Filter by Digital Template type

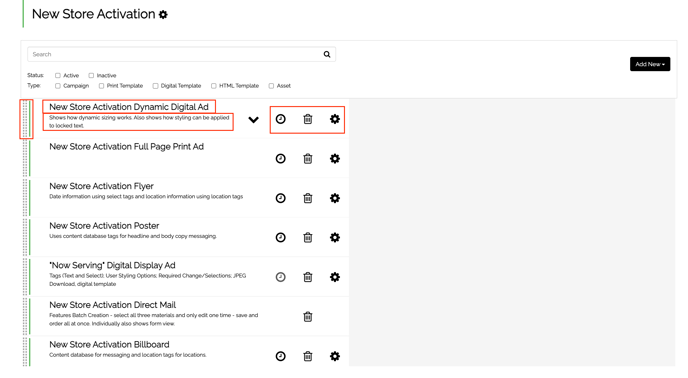155,86
